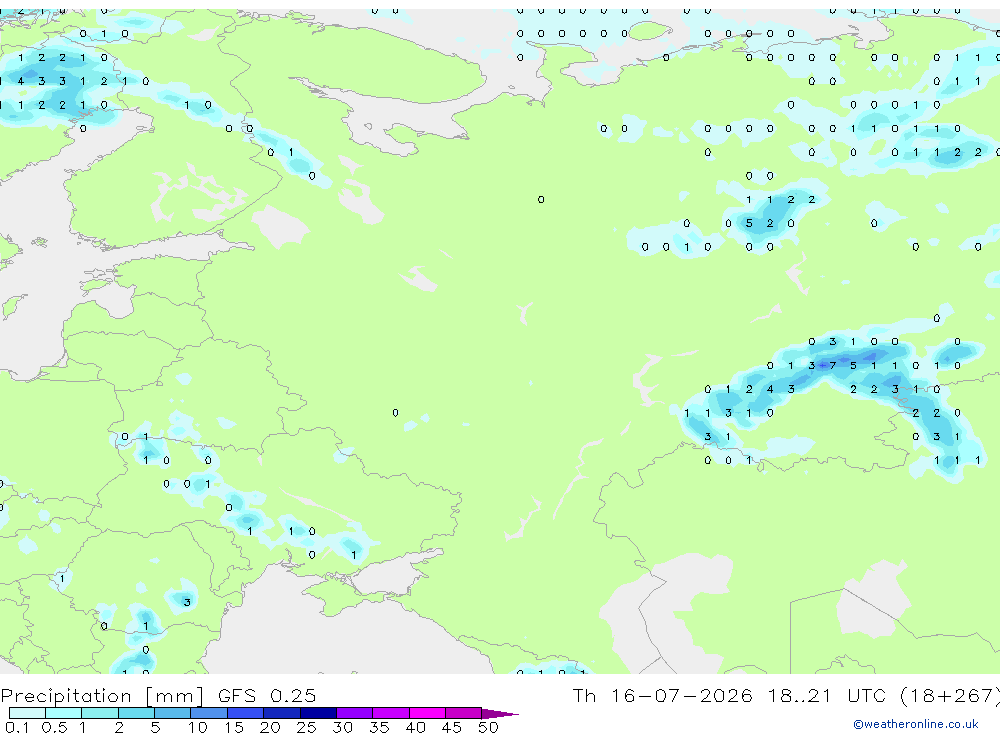Click legend tick label '0.1'

coord(17,727)
